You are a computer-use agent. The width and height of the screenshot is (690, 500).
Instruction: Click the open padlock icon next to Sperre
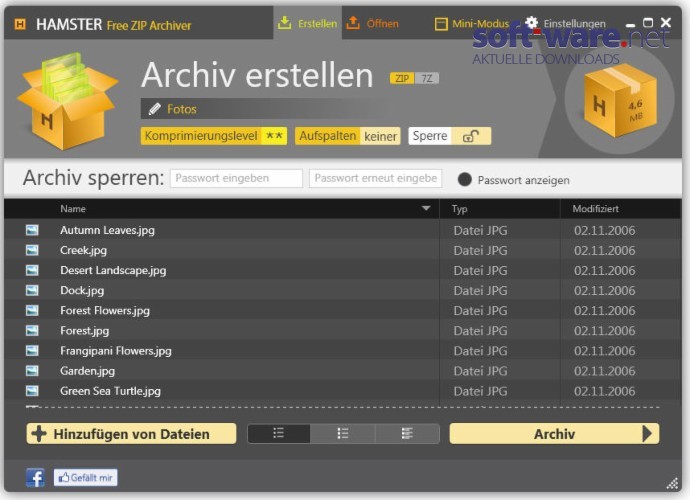pyautogui.click(x=471, y=136)
